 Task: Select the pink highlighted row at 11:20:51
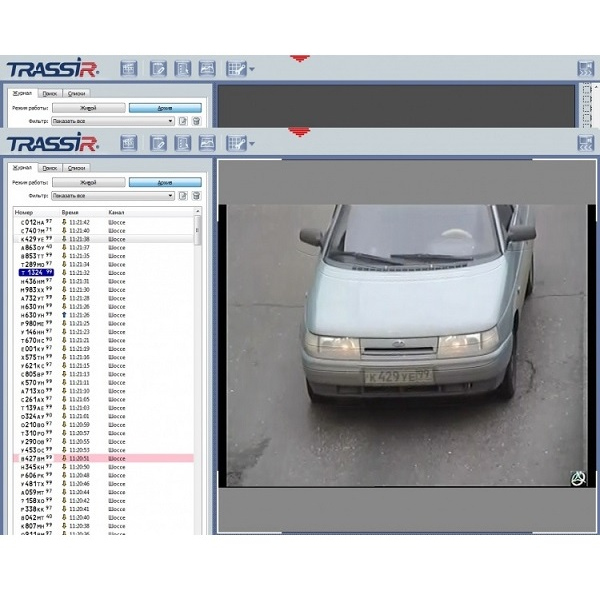tap(100, 458)
